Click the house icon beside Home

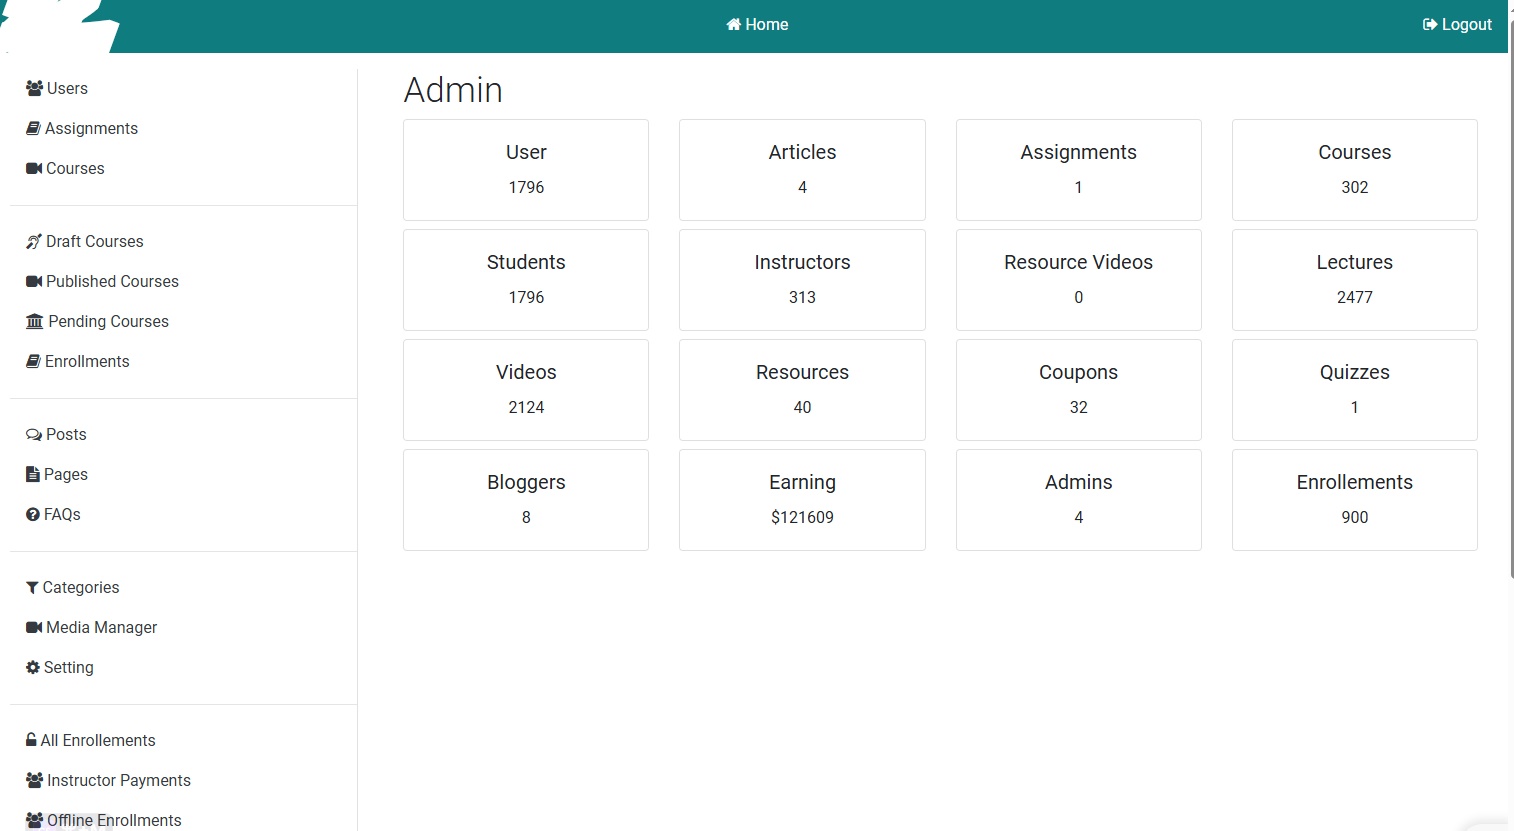(x=734, y=24)
